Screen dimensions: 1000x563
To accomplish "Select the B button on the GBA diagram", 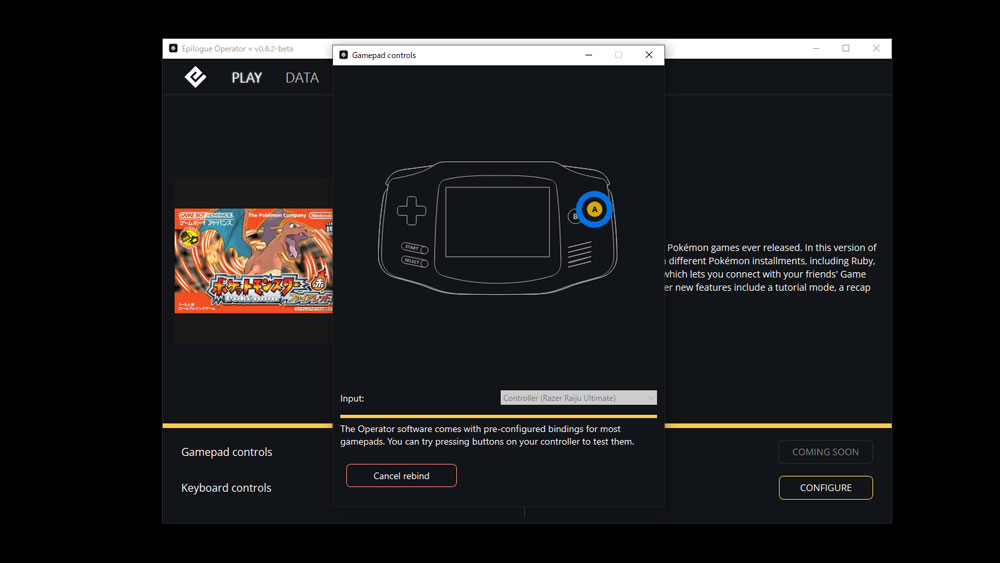I will click(x=575, y=216).
